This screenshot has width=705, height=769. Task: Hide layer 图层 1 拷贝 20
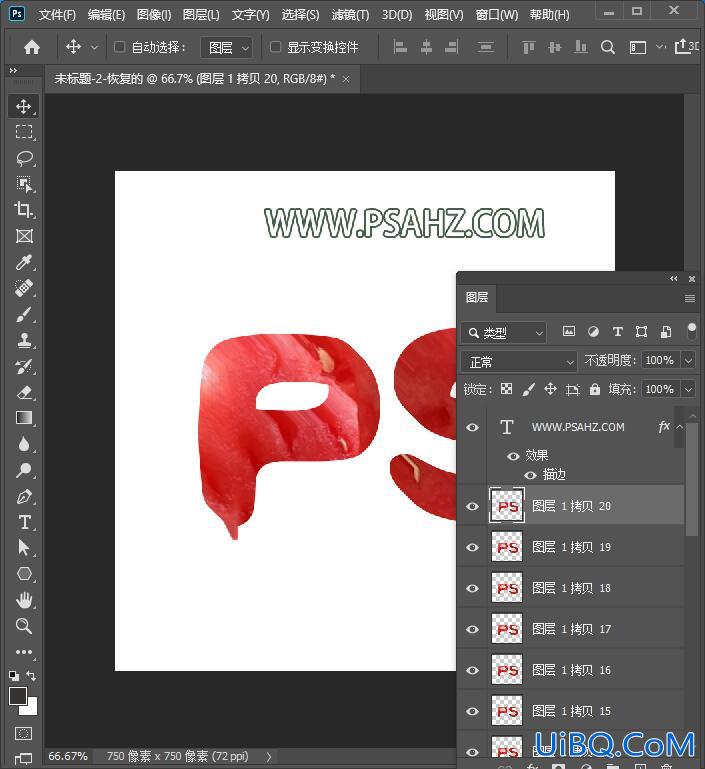(x=473, y=506)
